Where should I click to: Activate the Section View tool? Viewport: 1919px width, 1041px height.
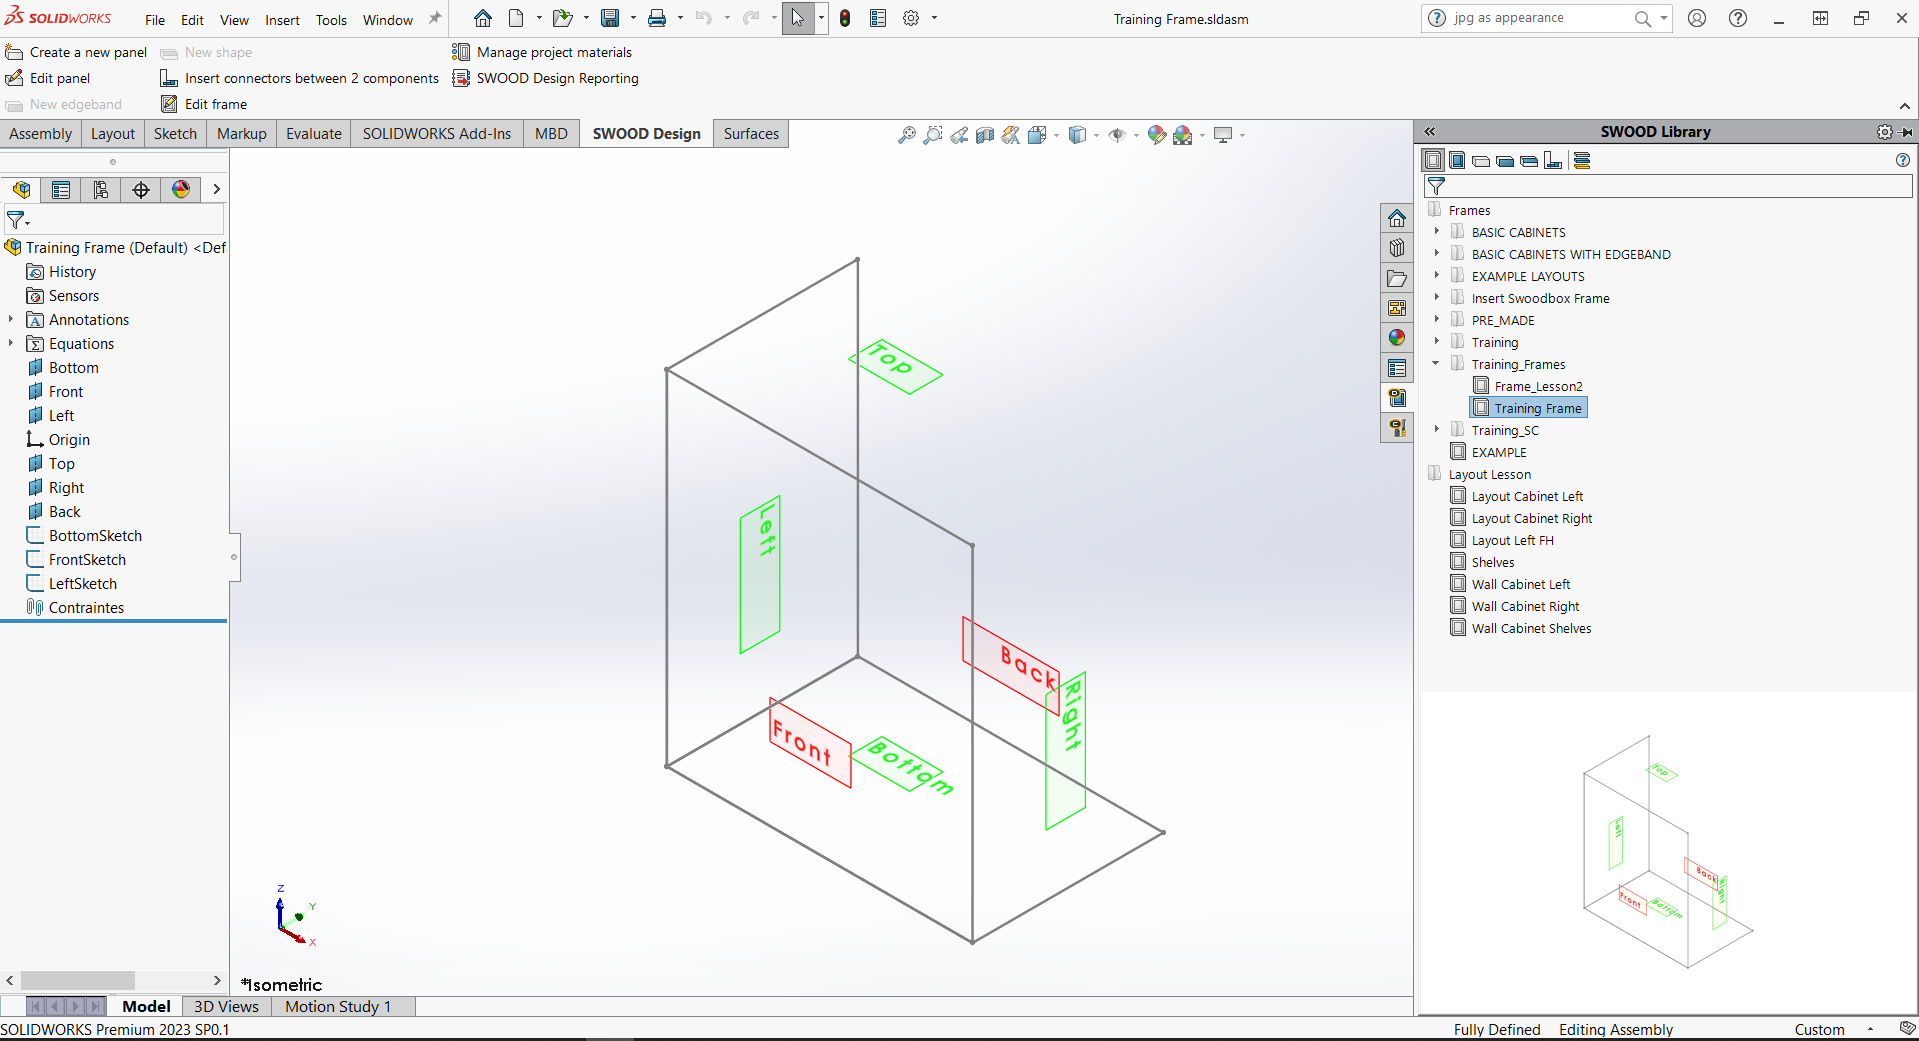(x=985, y=135)
